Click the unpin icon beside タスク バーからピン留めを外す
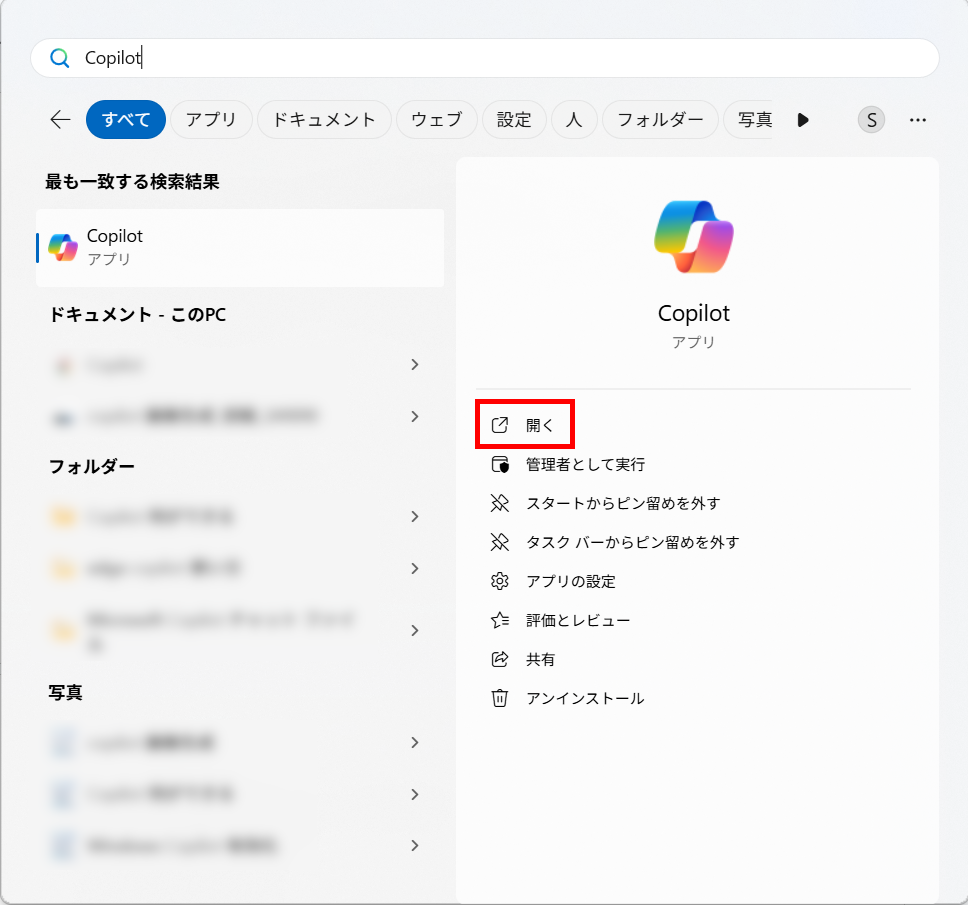 [499, 542]
